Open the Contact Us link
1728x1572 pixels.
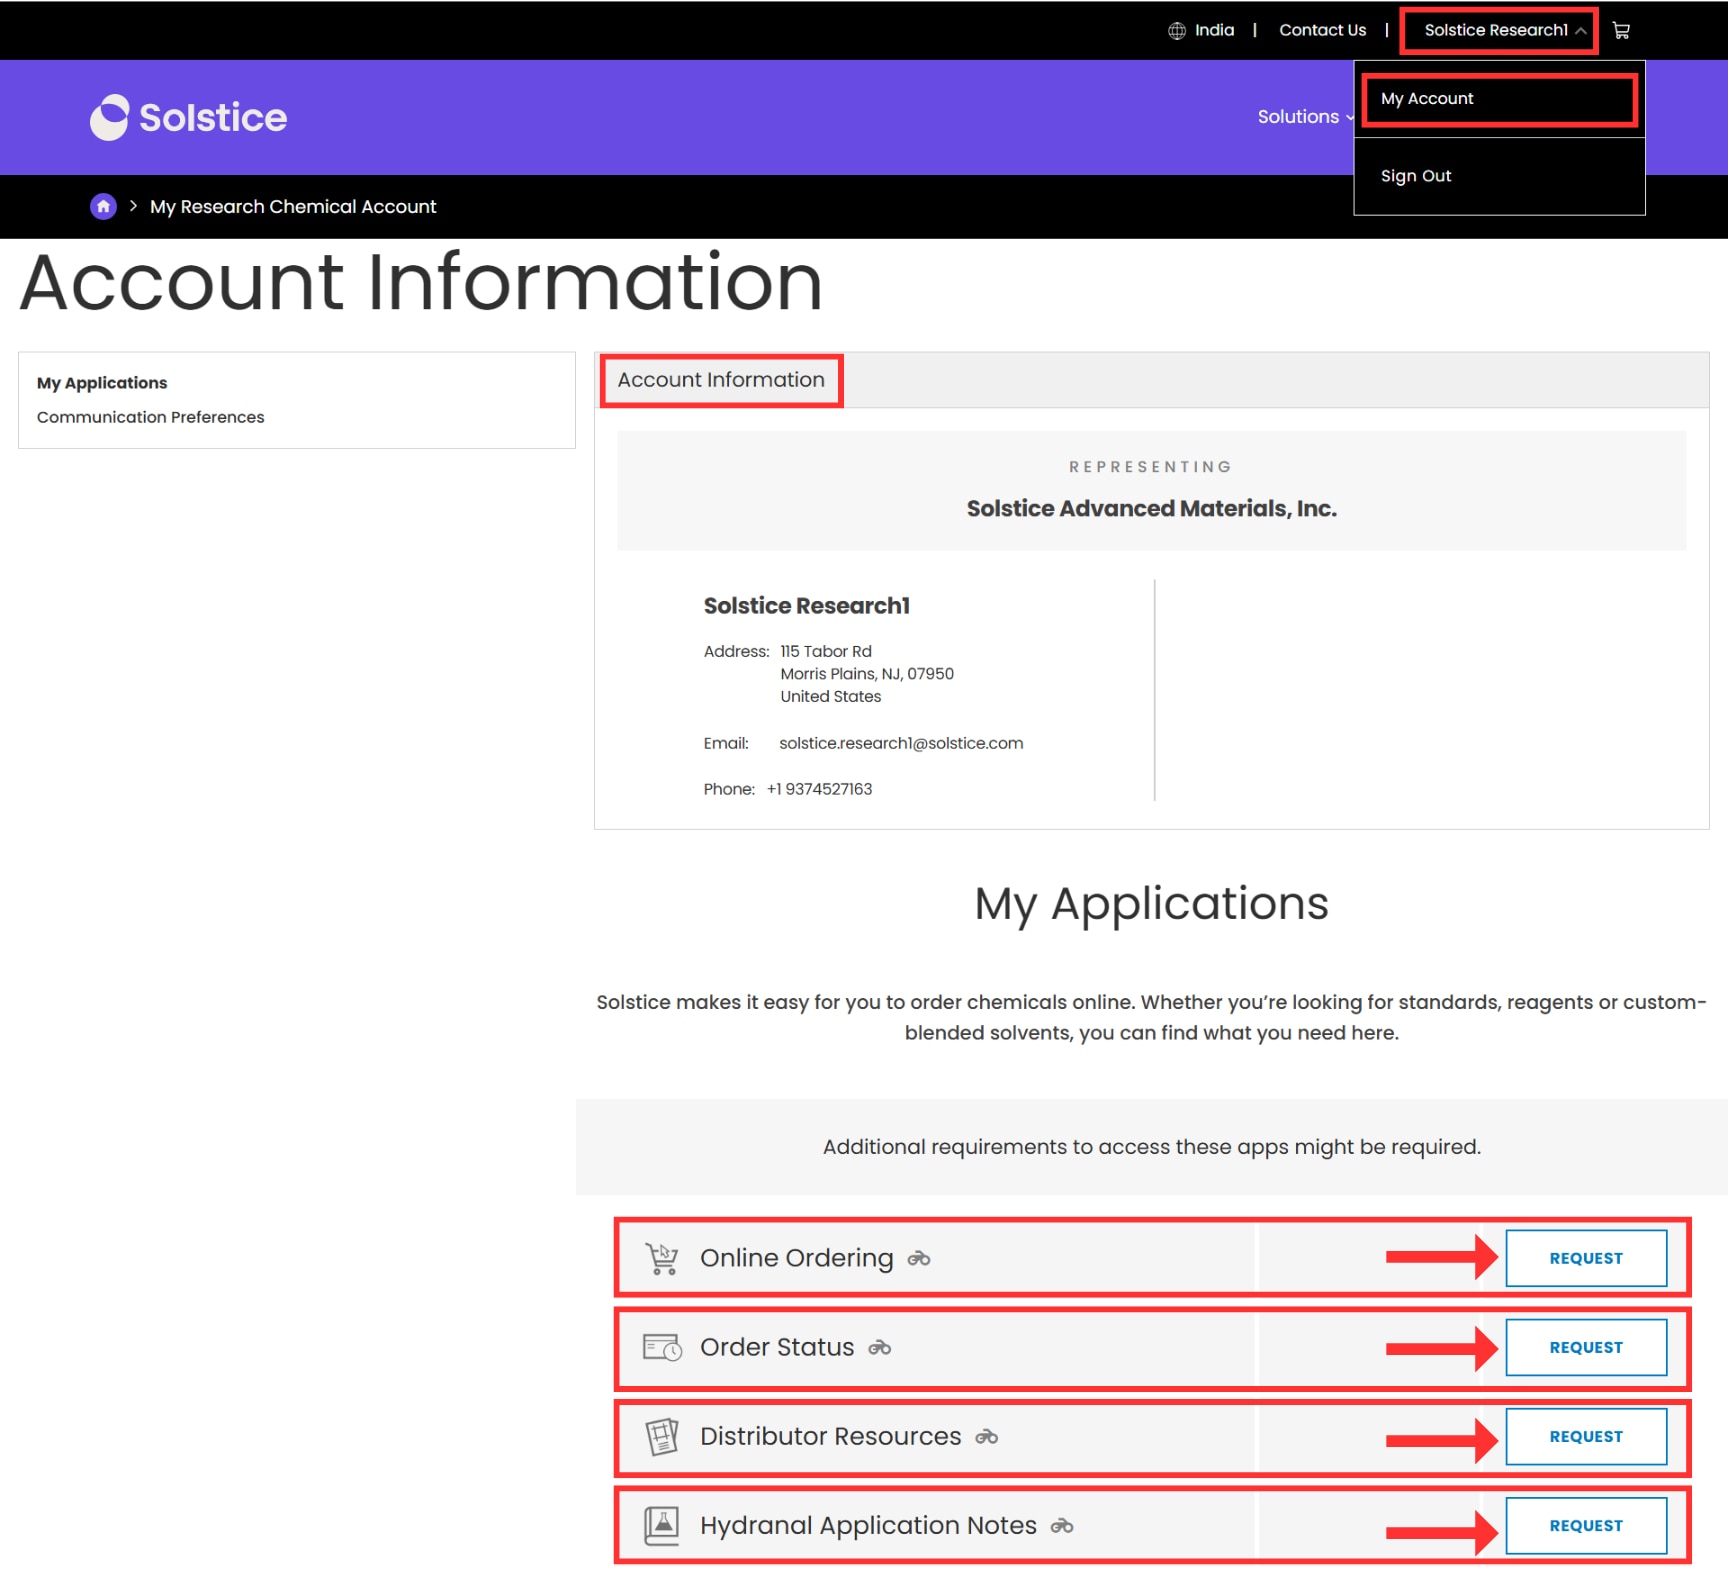(x=1322, y=31)
